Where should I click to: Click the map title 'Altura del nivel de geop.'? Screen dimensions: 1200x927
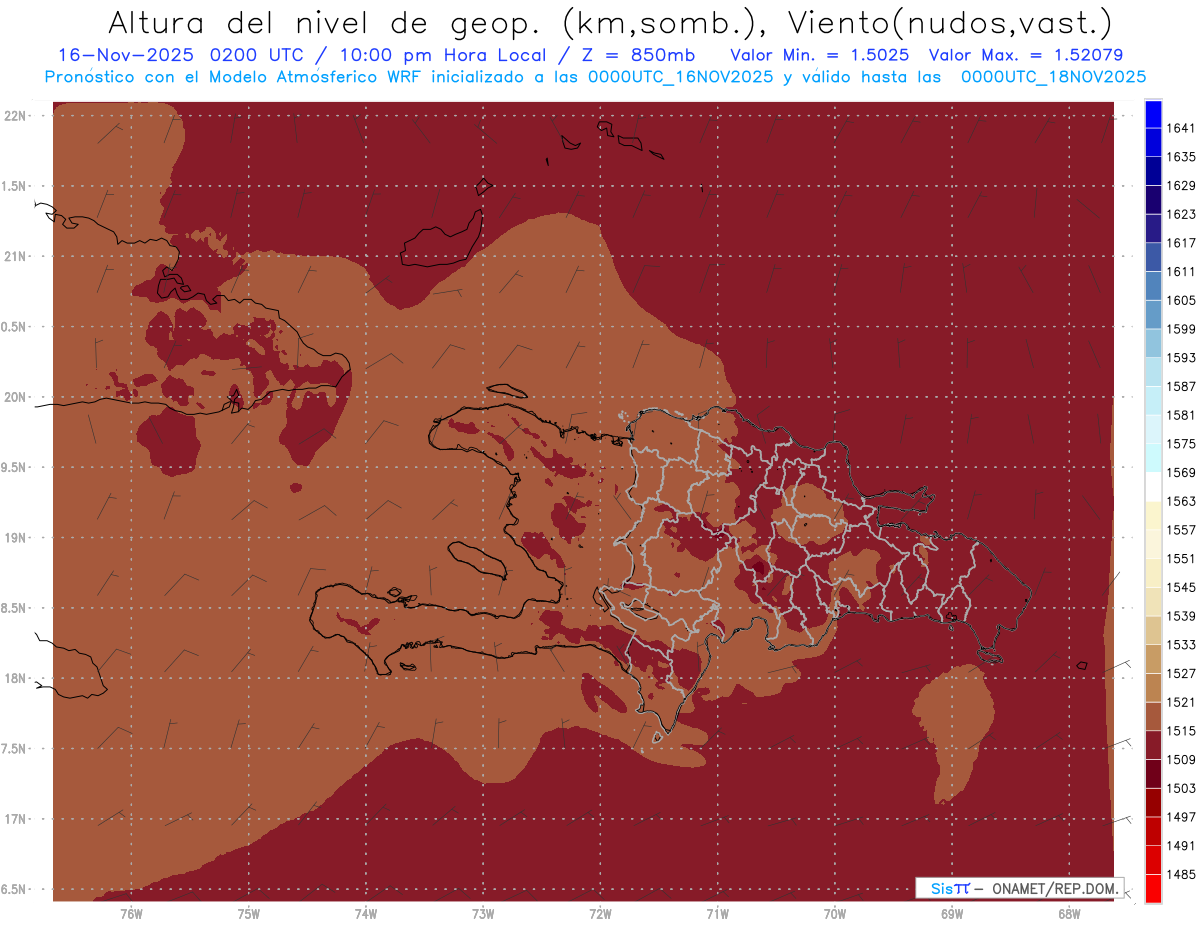point(326,22)
